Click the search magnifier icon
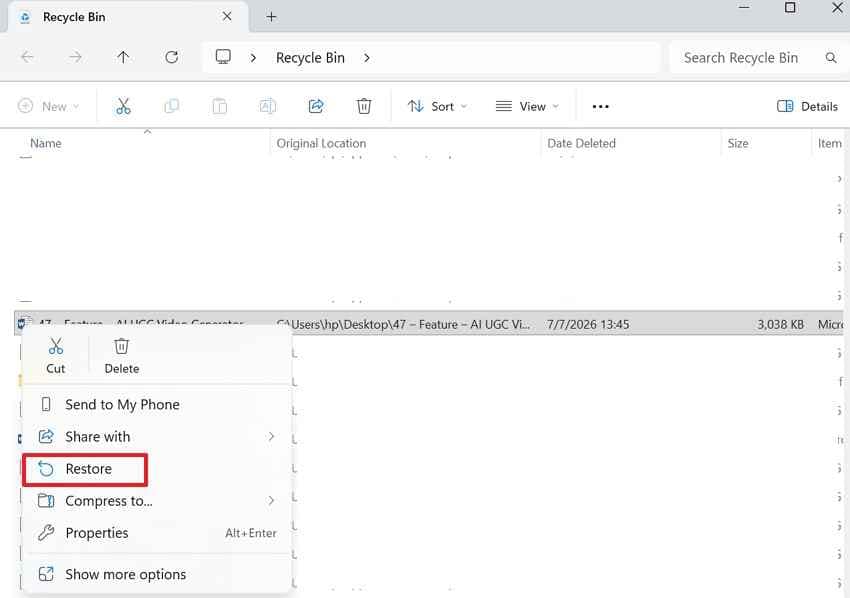The height and width of the screenshot is (598, 850). (830, 57)
